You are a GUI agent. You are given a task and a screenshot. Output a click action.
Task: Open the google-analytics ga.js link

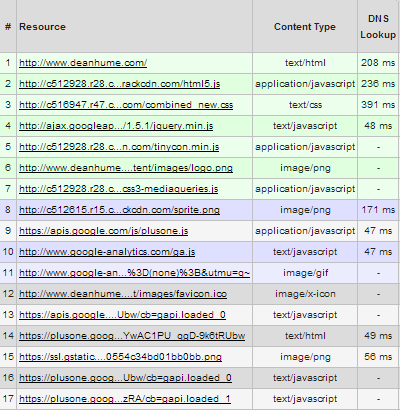tap(107, 252)
